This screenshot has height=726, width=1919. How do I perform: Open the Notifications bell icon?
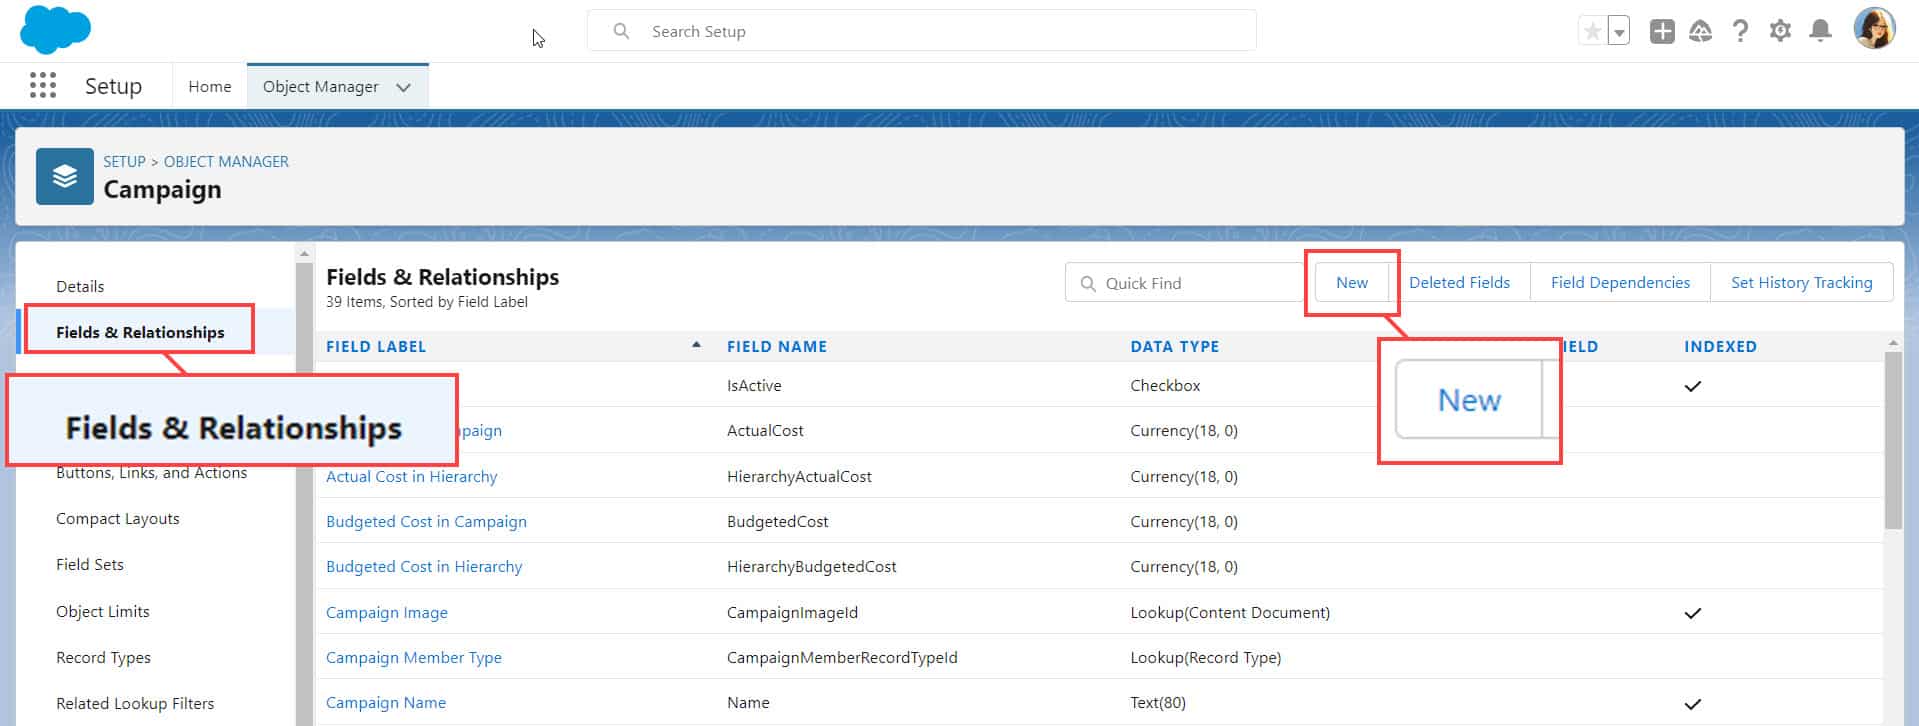point(1821,31)
